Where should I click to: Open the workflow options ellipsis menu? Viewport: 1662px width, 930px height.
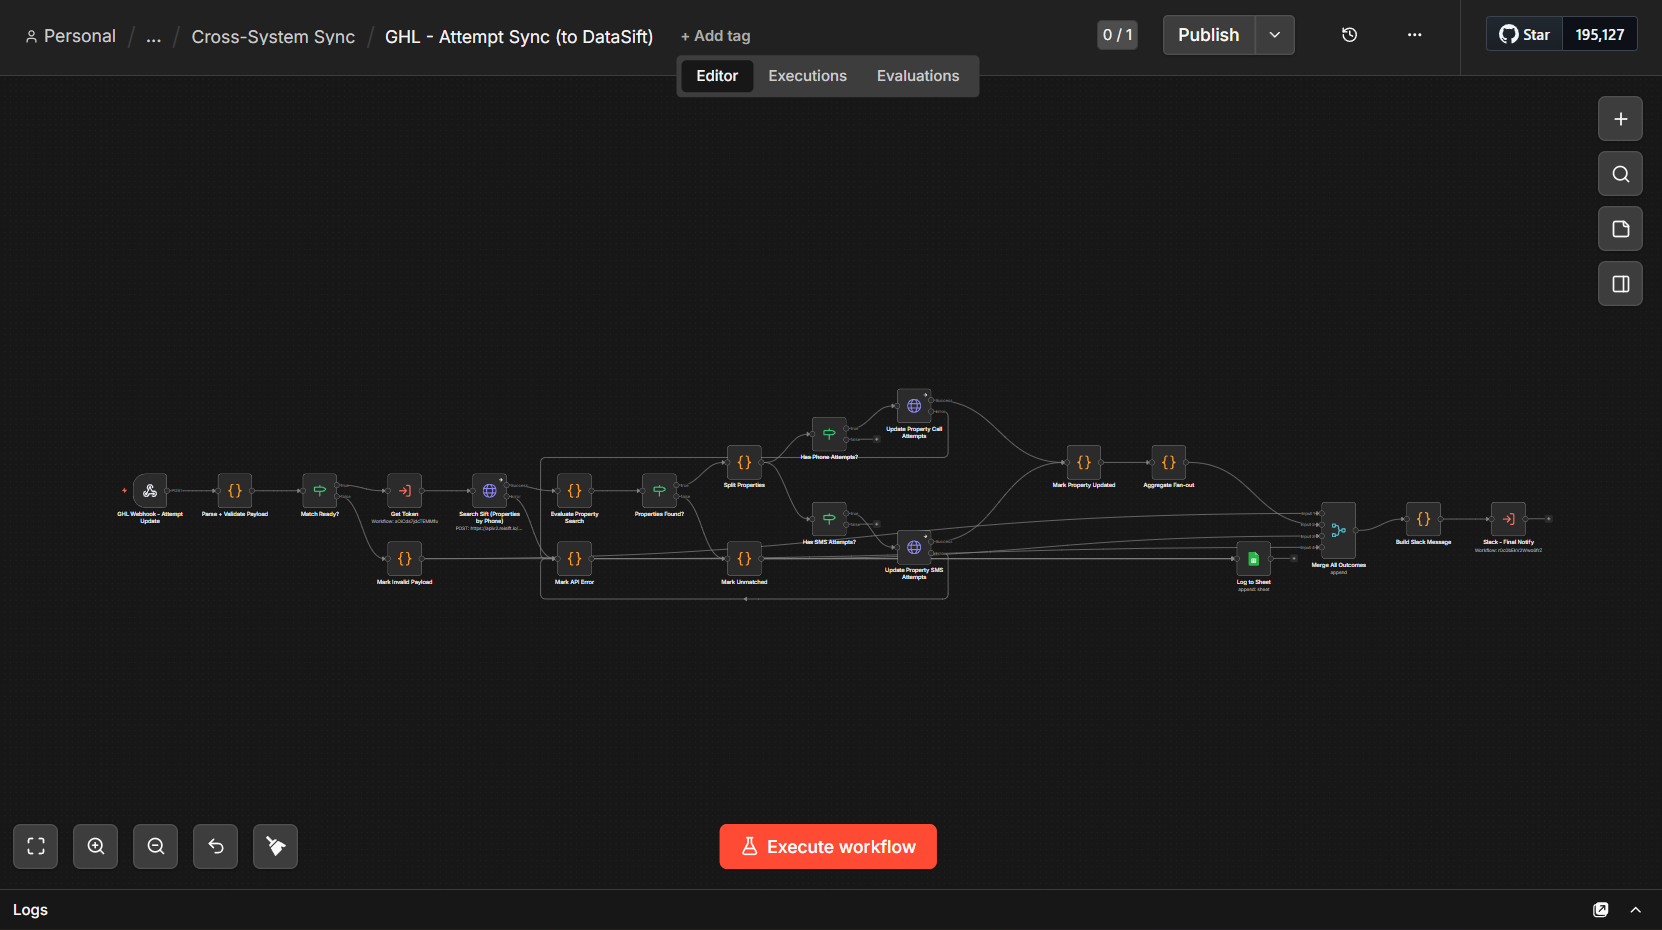1414,35
